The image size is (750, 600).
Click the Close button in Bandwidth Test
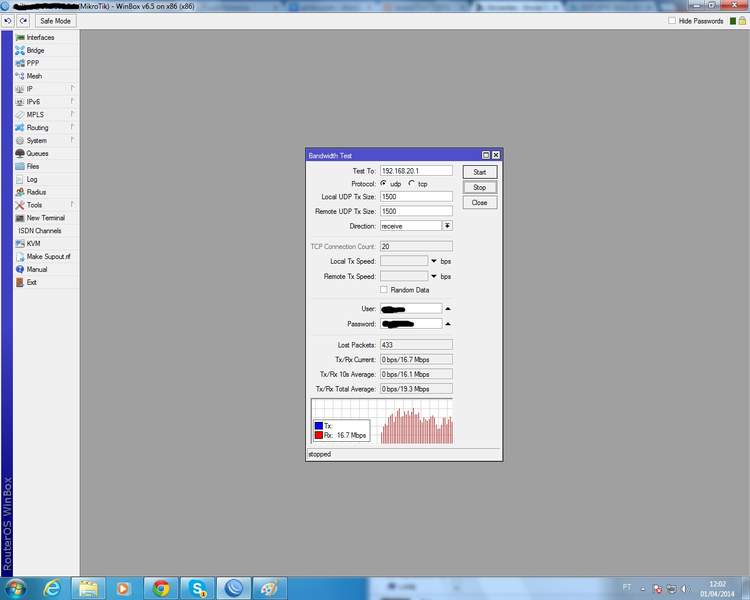point(480,203)
